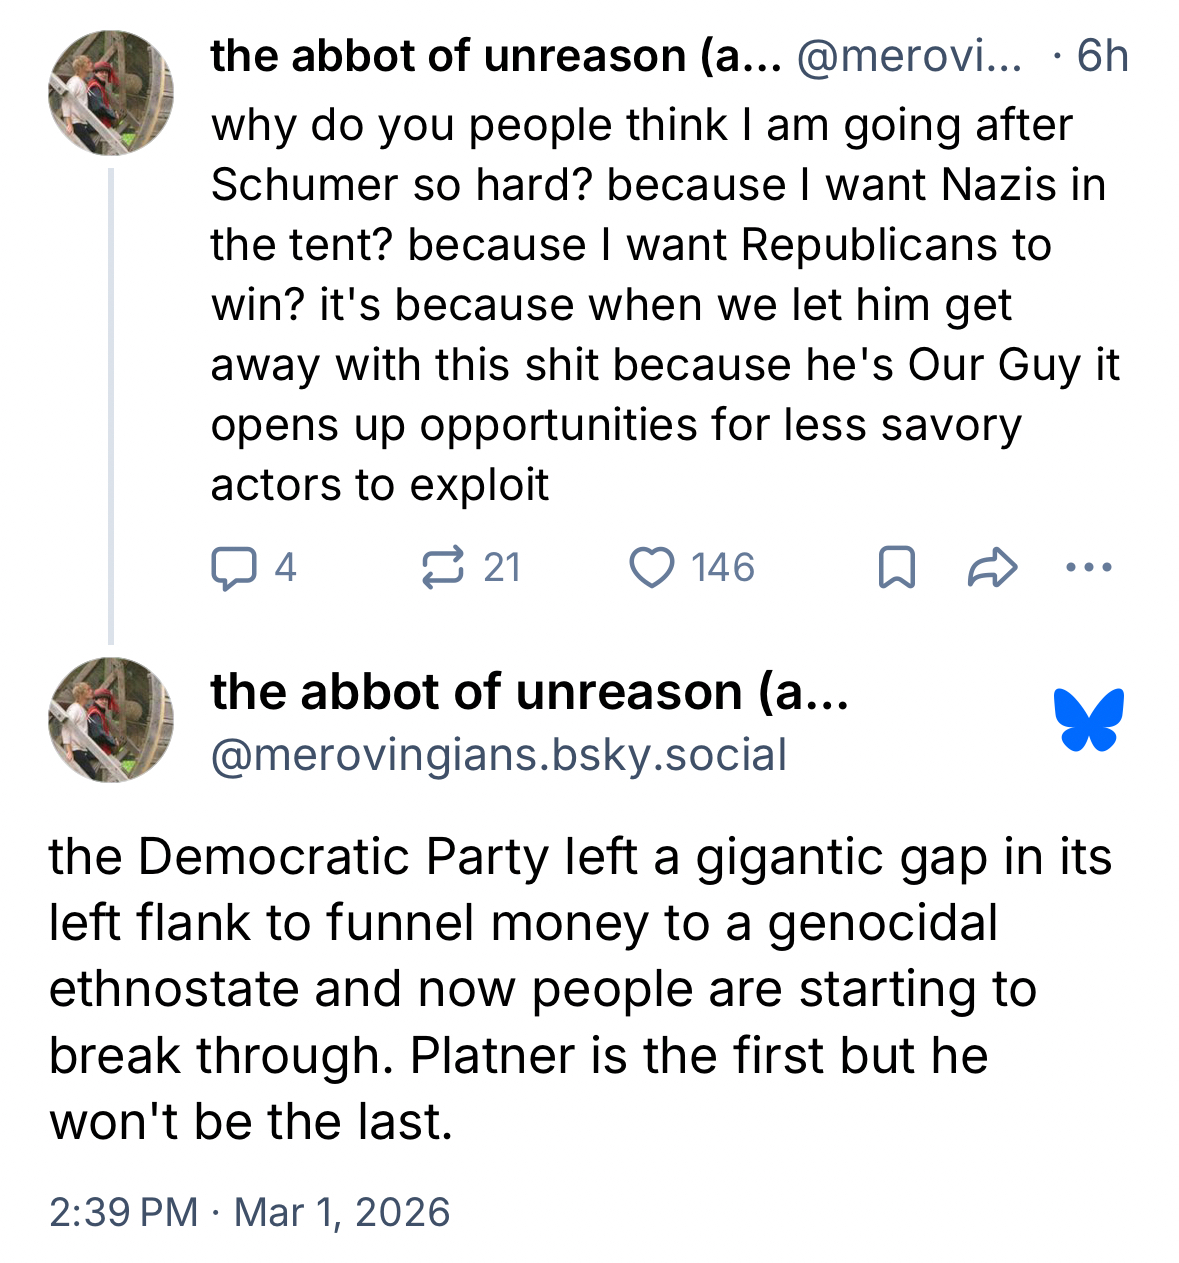The width and height of the screenshot is (1179, 1263).
Task: Click the lower post's display name
Action: coord(529,692)
